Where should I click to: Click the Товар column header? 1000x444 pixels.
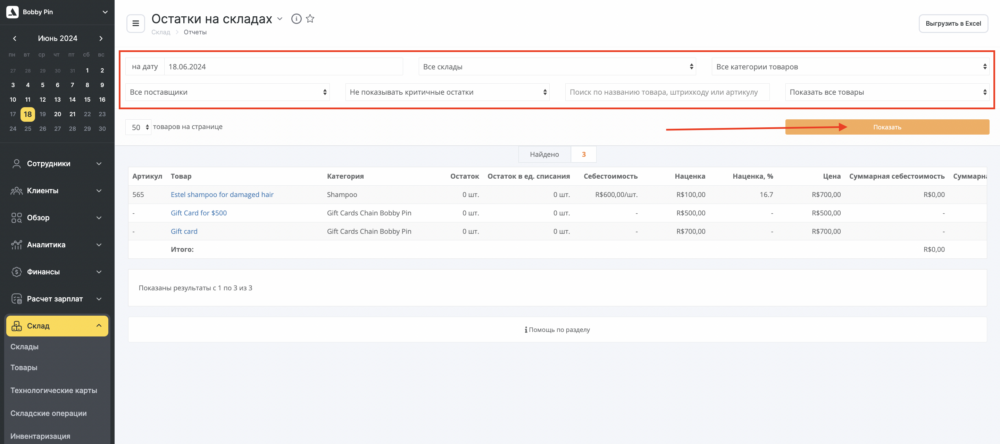tap(181, 176)
